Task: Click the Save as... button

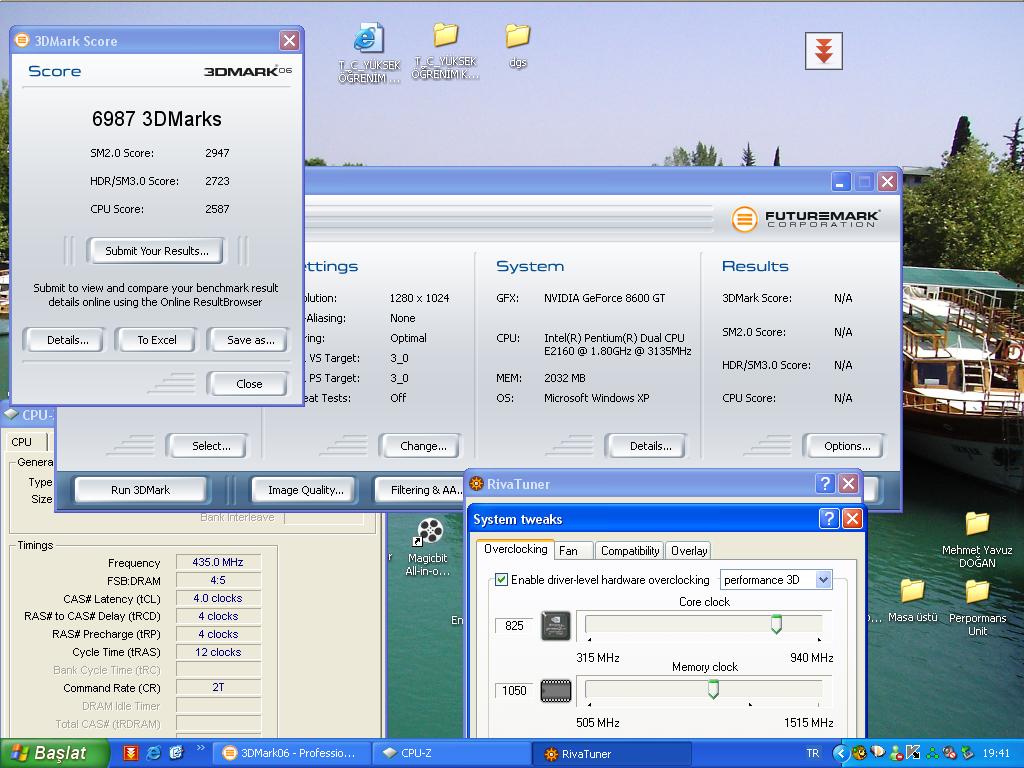Action: (248, 340)
